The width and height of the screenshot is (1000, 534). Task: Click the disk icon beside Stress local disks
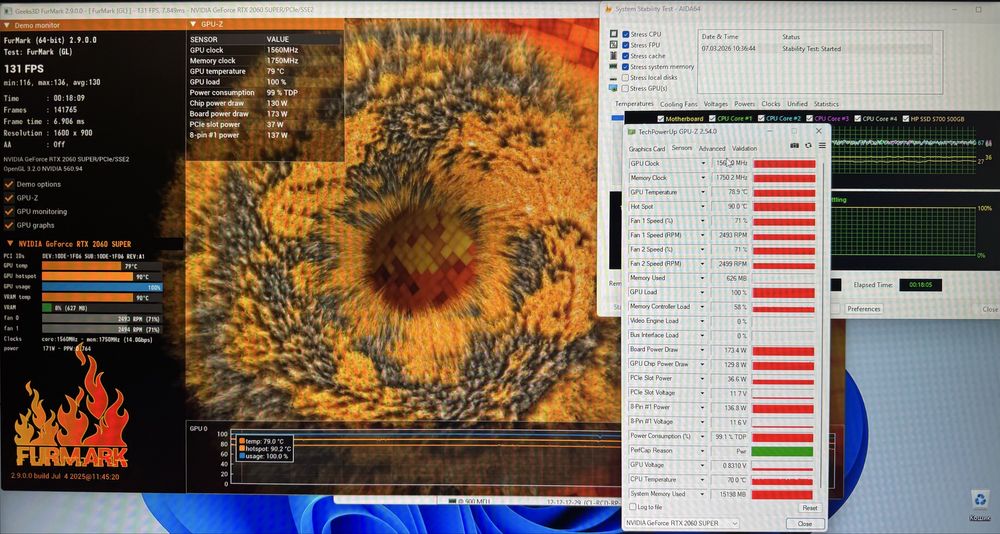614,77
